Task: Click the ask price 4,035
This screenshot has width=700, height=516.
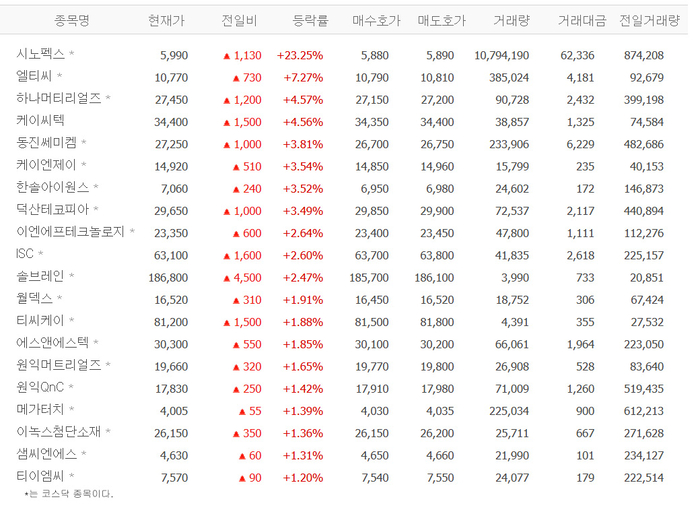Action: (x=440, y=411)
